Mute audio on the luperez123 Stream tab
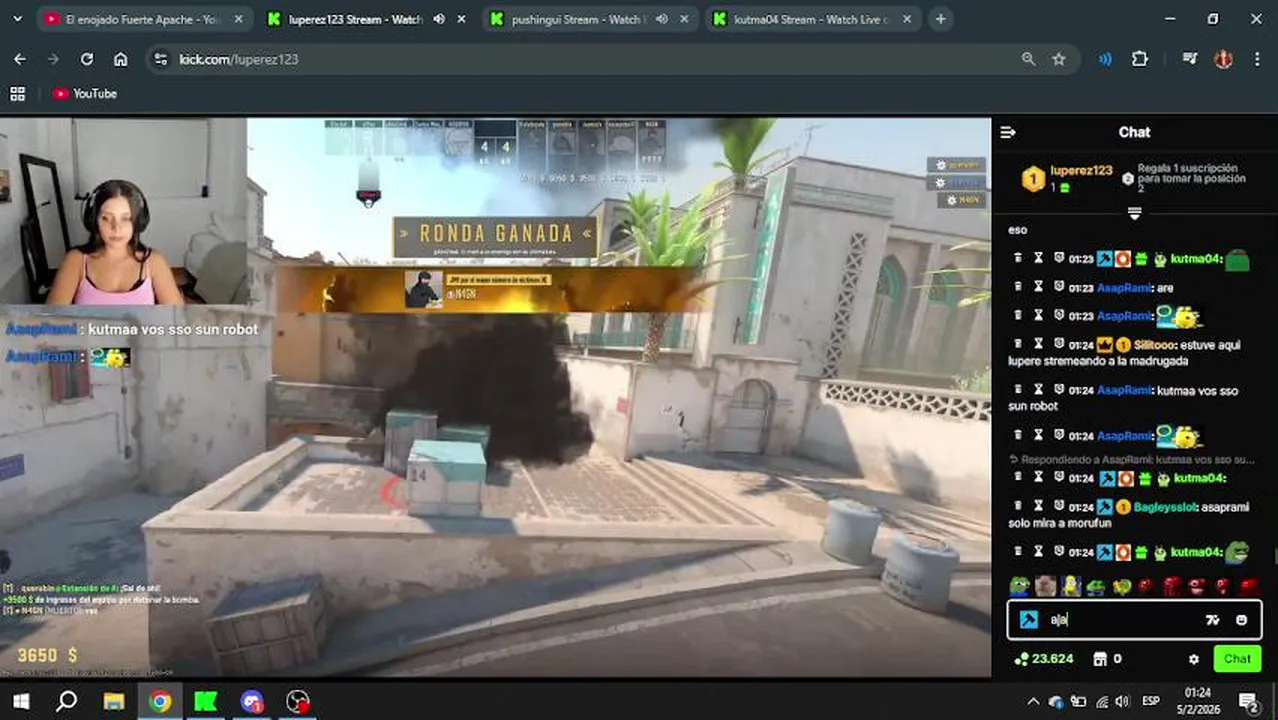 [439, 19]
